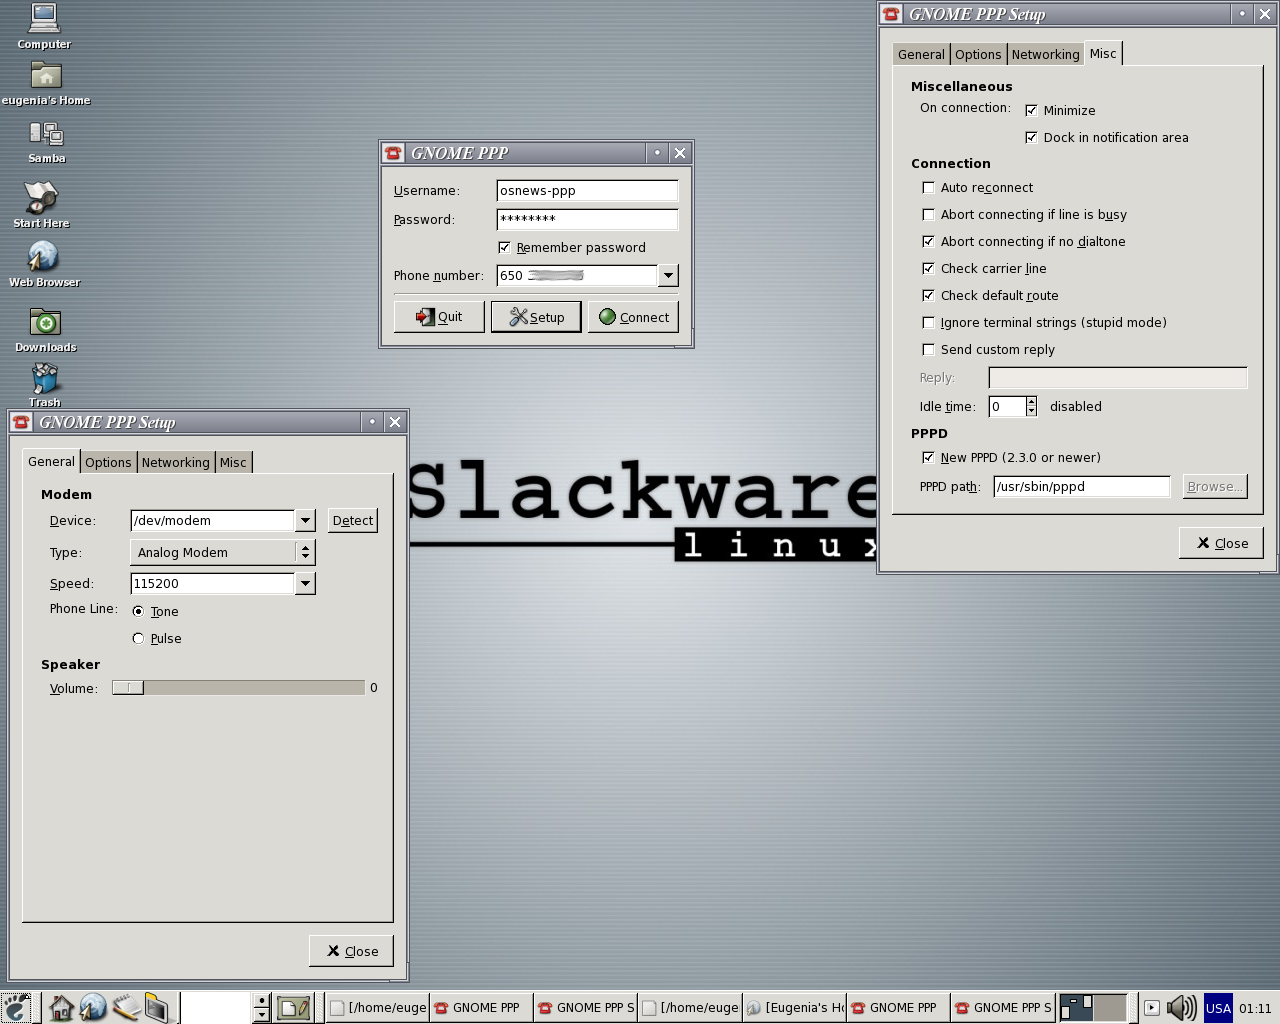Enable Abort connecting if line is busy

point(928,214)
